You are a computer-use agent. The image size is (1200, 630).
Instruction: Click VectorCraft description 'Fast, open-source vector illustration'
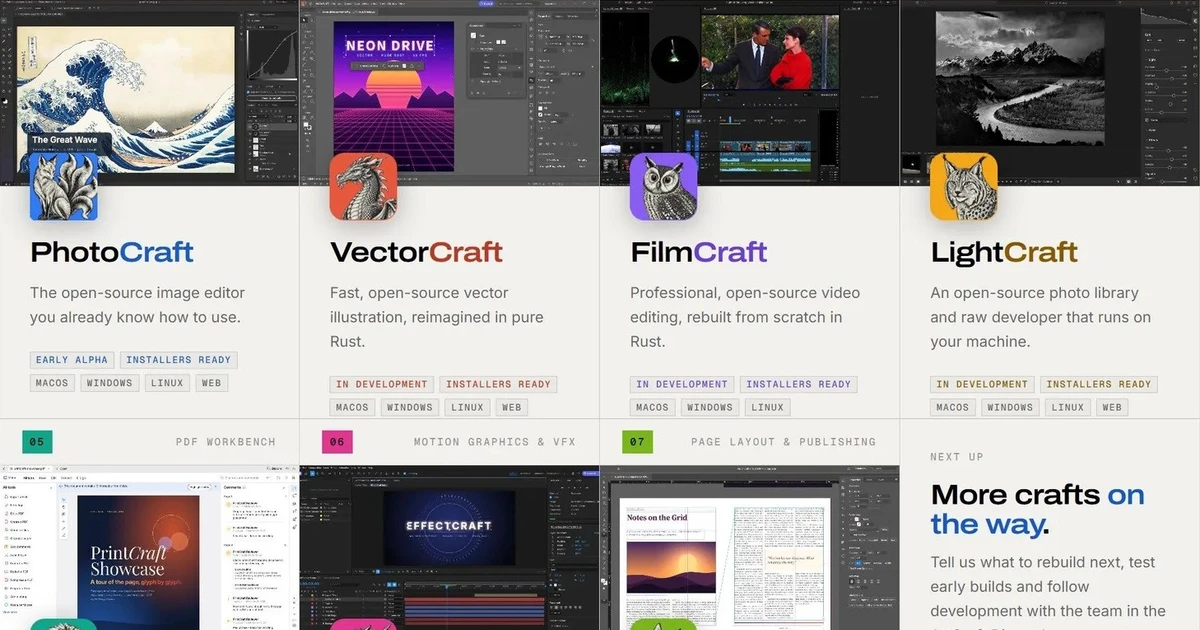[439, 317]
